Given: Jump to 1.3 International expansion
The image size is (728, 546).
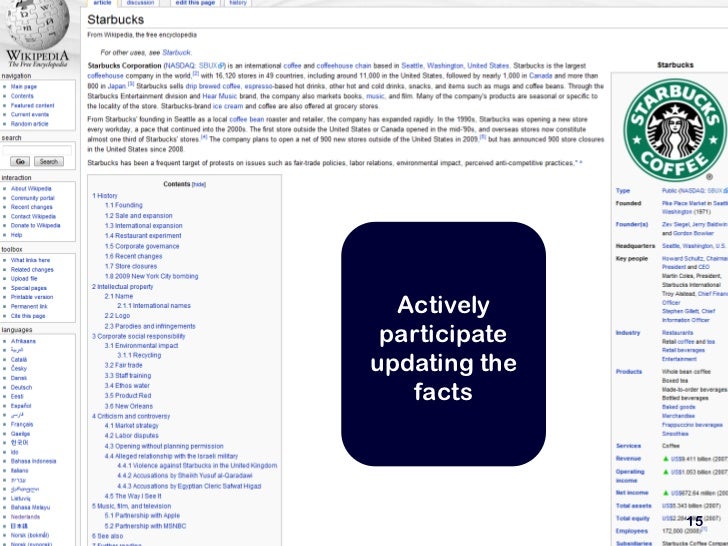Looking at the screenshot, I should click(143, 226).
